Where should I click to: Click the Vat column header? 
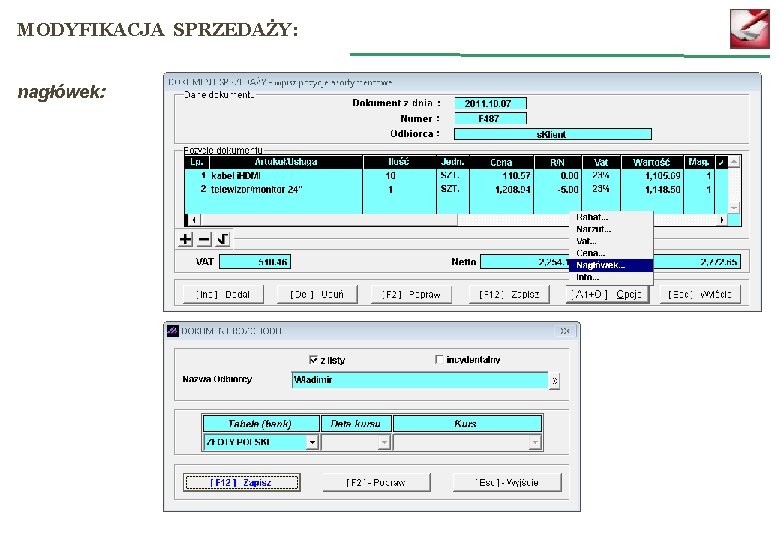point(601,162)
